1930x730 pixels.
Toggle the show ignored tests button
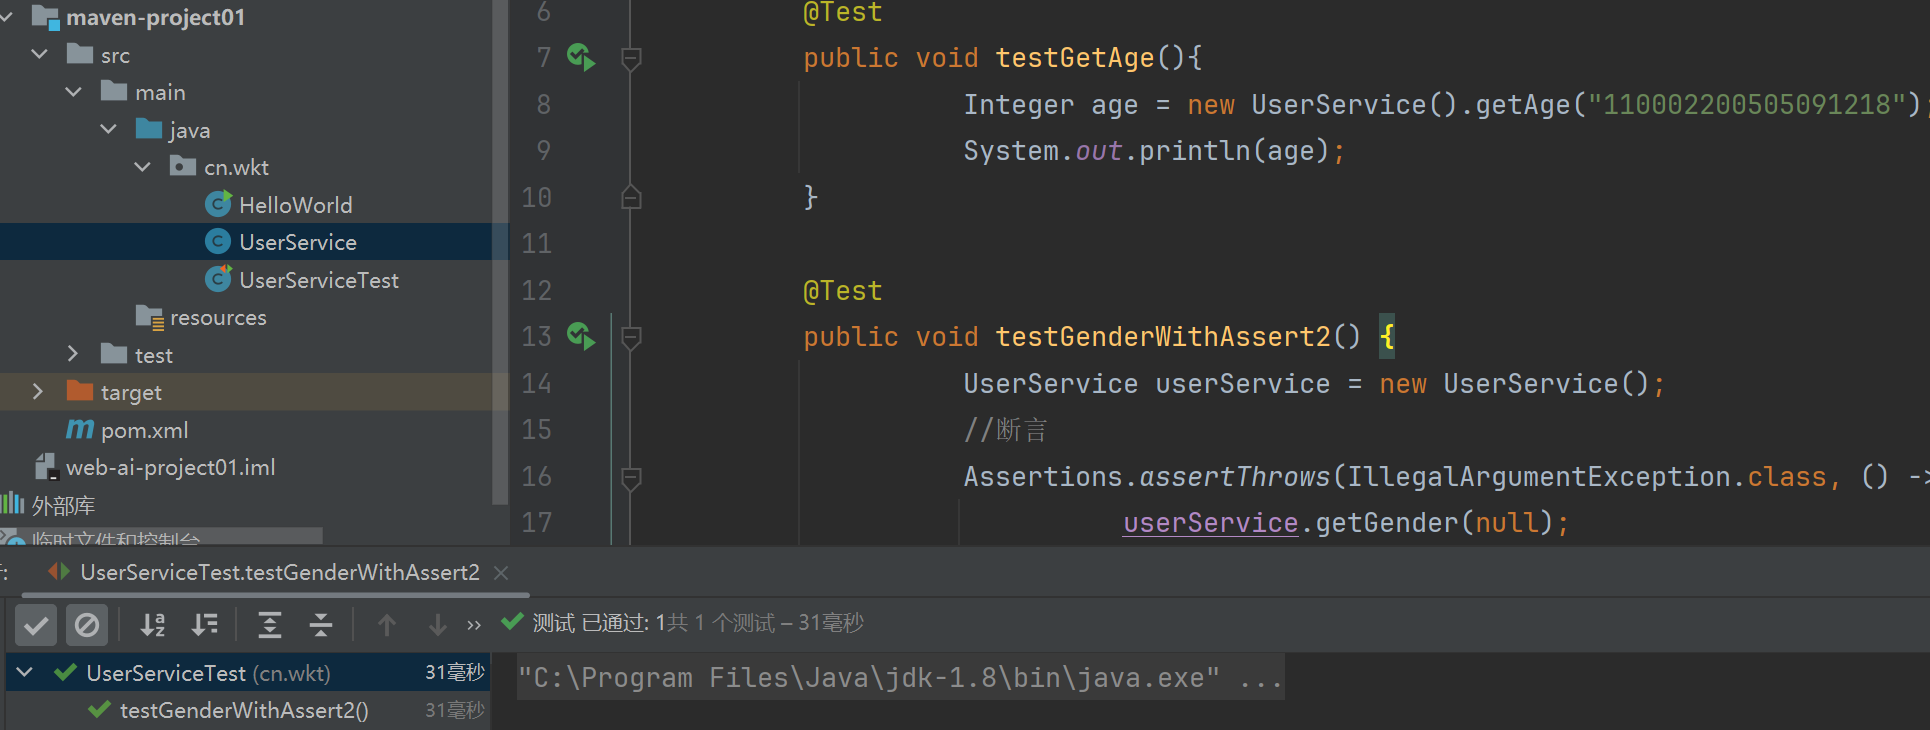87,626
